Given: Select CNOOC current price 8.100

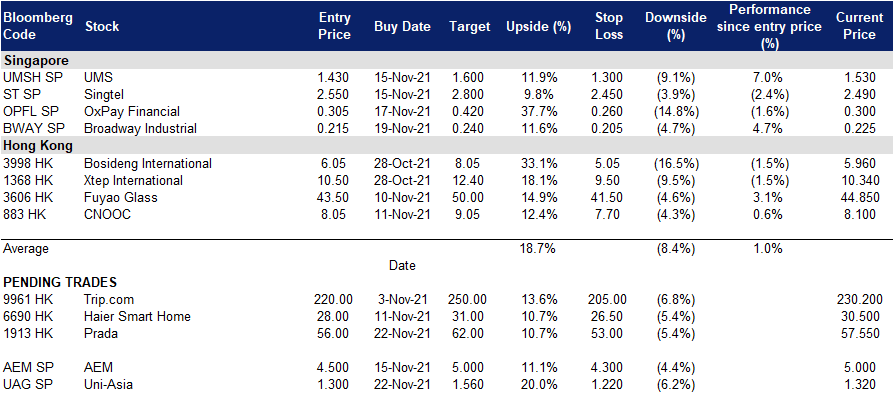Looking at the screenshot, I should pyautogui.click(x=859, y=215).
